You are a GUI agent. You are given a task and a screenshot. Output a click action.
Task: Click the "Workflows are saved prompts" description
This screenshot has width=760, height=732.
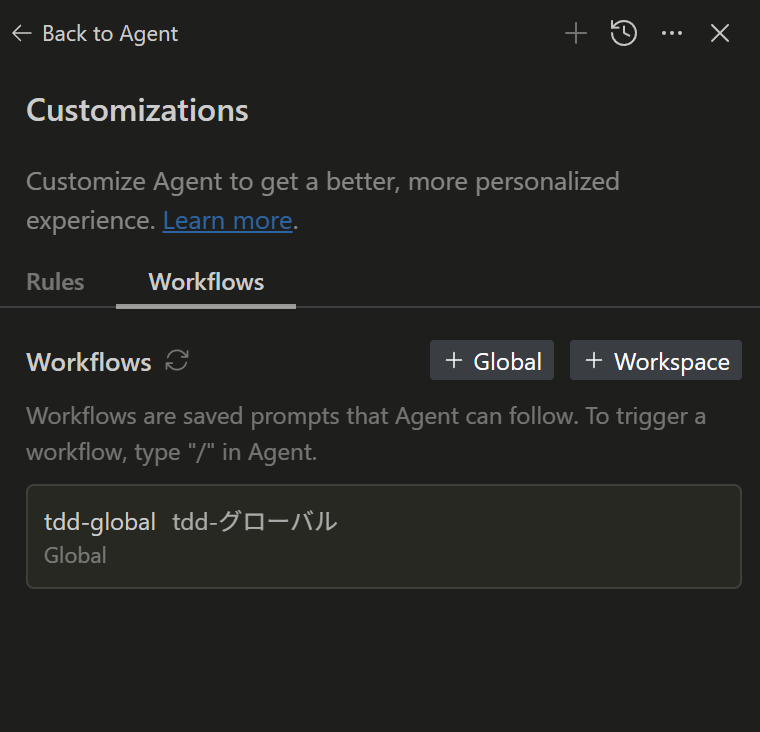[x=365, y=434]
